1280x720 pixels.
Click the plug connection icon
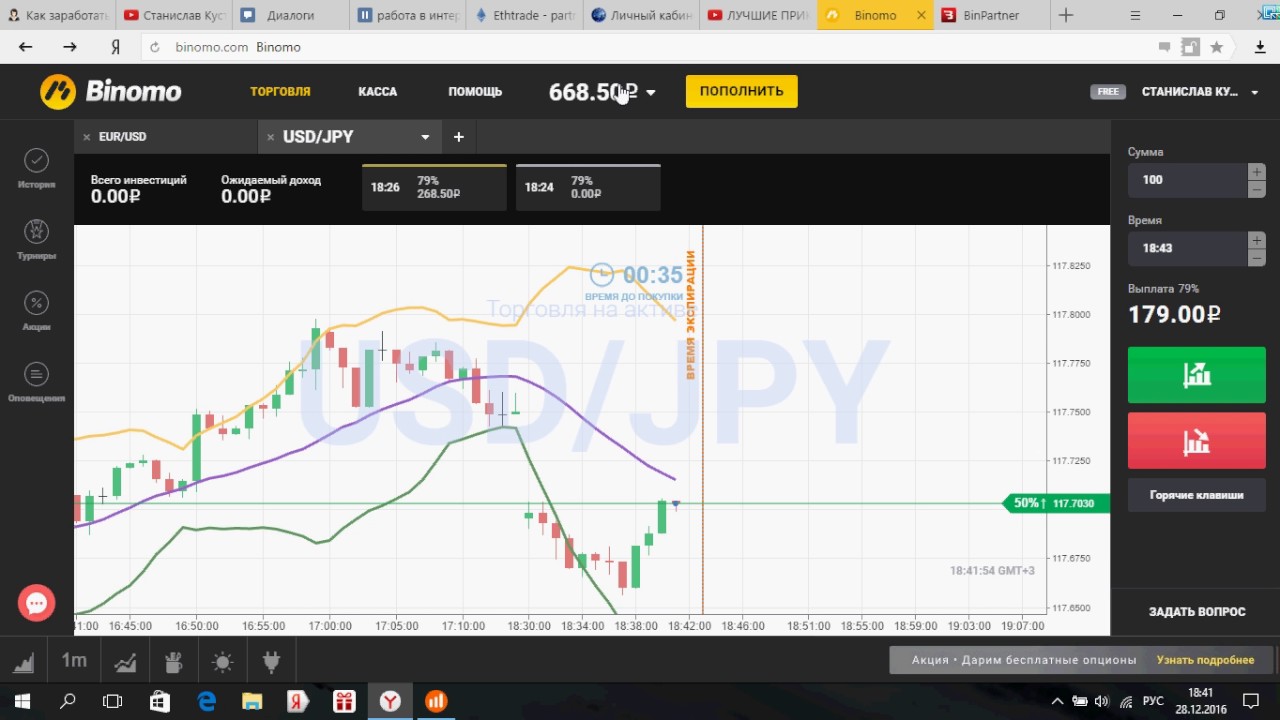pos(270,662)
